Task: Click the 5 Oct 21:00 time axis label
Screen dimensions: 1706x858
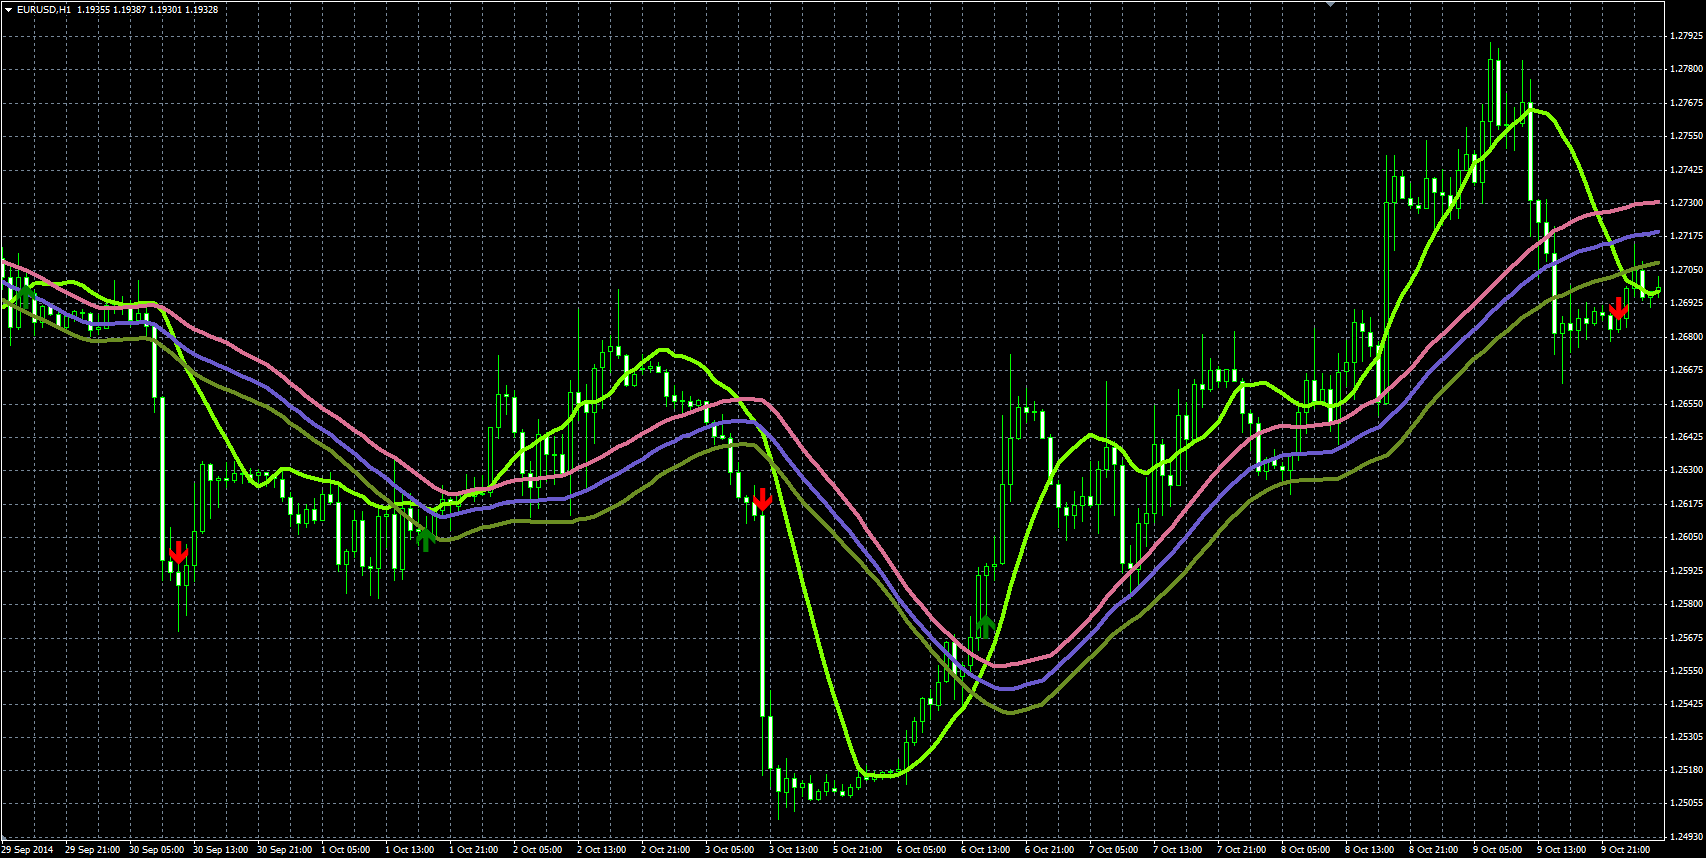Action: tap(858, 850)
